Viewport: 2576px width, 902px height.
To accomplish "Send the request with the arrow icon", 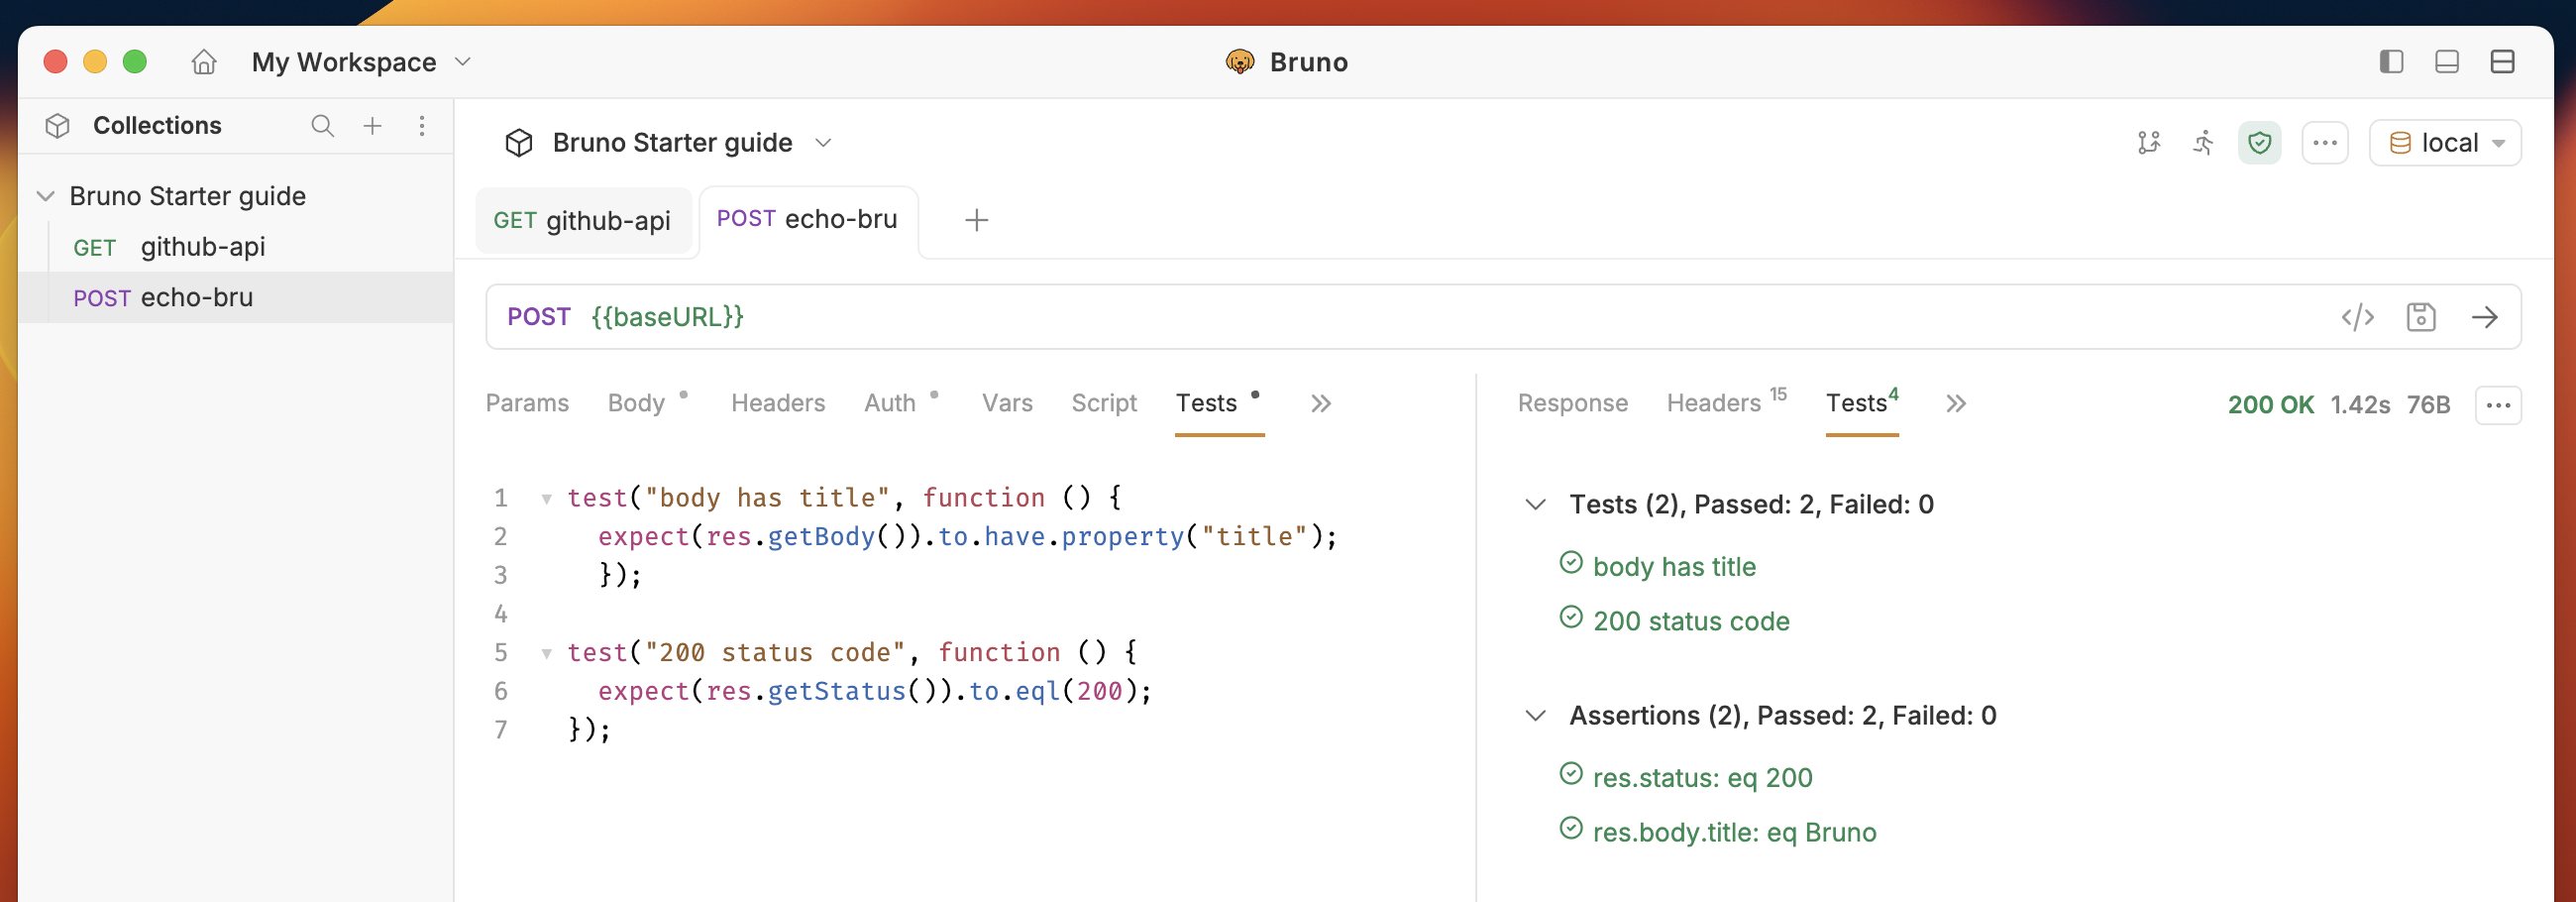I will click(x=2485, y=317).
